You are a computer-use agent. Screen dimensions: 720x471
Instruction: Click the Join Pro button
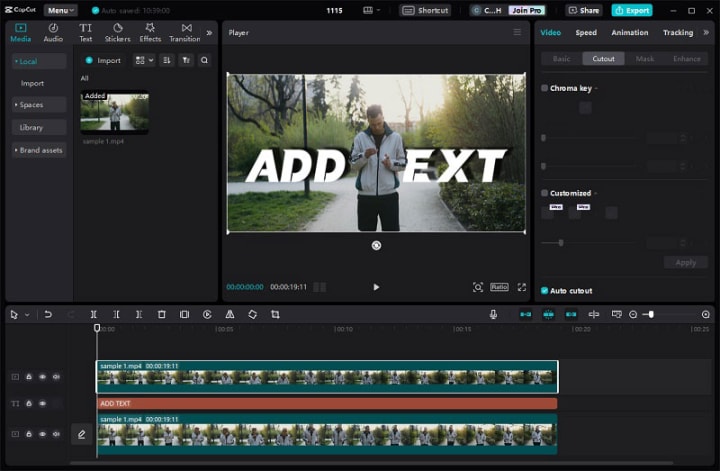tap(527, 10)
